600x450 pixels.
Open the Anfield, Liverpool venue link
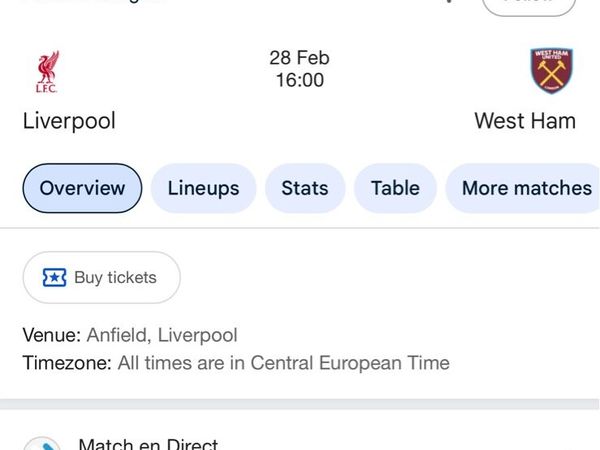pos(162,335)
